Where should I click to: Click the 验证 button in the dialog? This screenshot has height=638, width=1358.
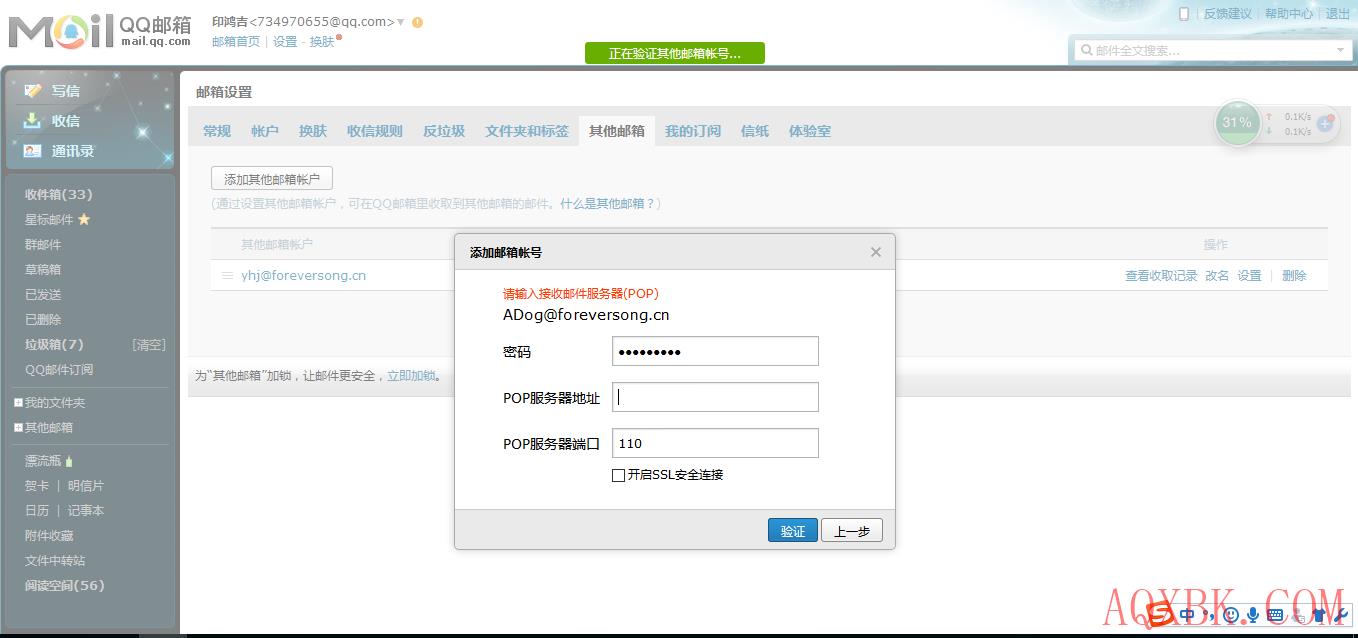pos(793,531)
